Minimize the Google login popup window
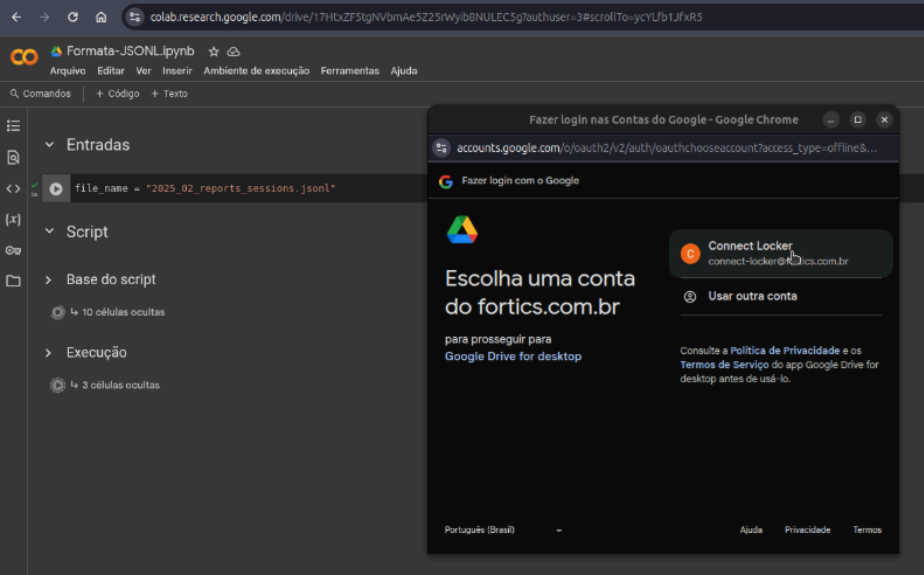The height and width of the screenshot is (575, 924). 831,120
